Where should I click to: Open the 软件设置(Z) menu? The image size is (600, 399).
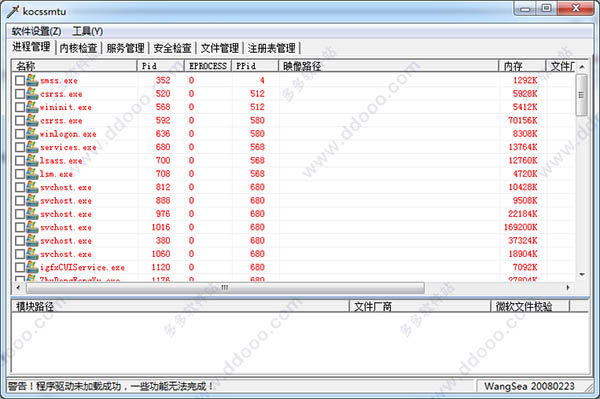tap(36, 31)
